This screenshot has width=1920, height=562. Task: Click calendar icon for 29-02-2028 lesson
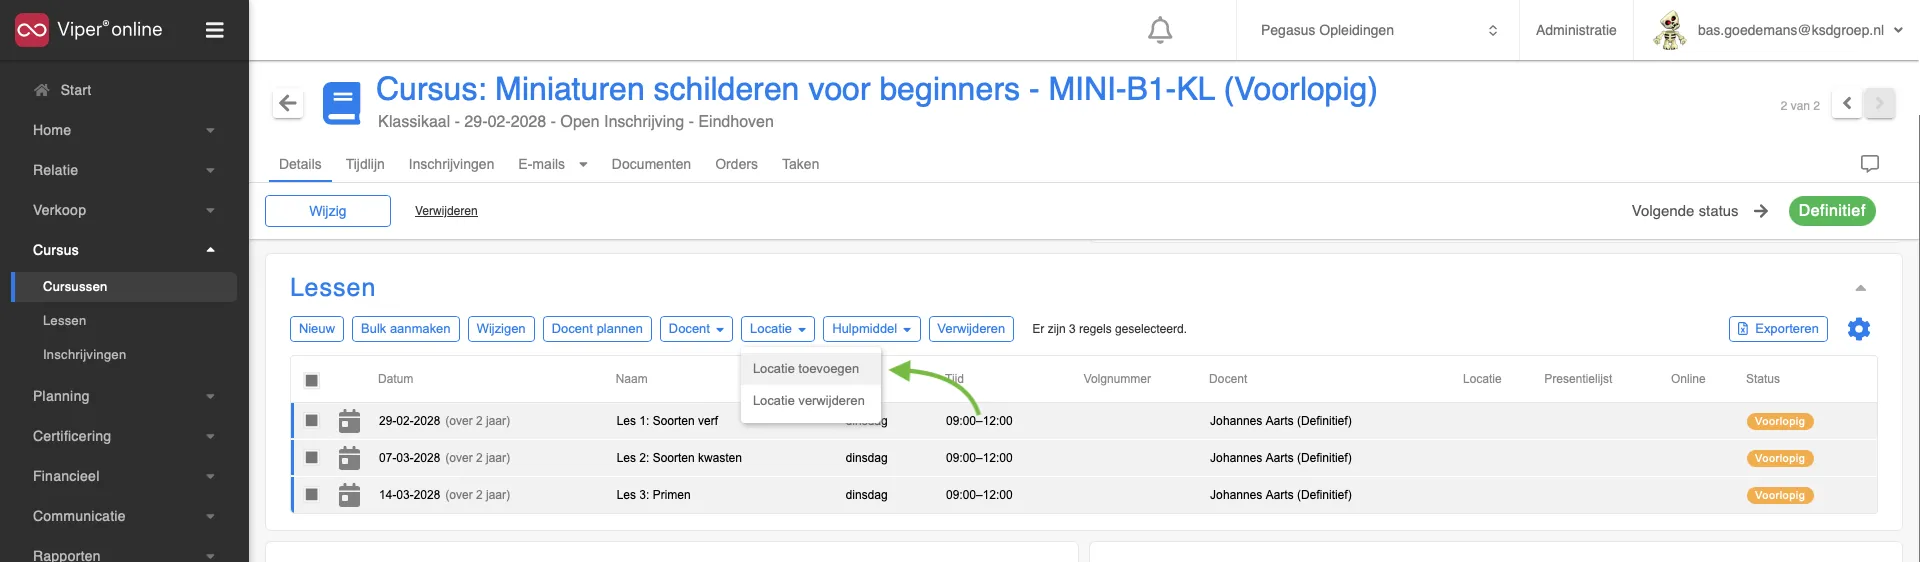tap(349, 421)
